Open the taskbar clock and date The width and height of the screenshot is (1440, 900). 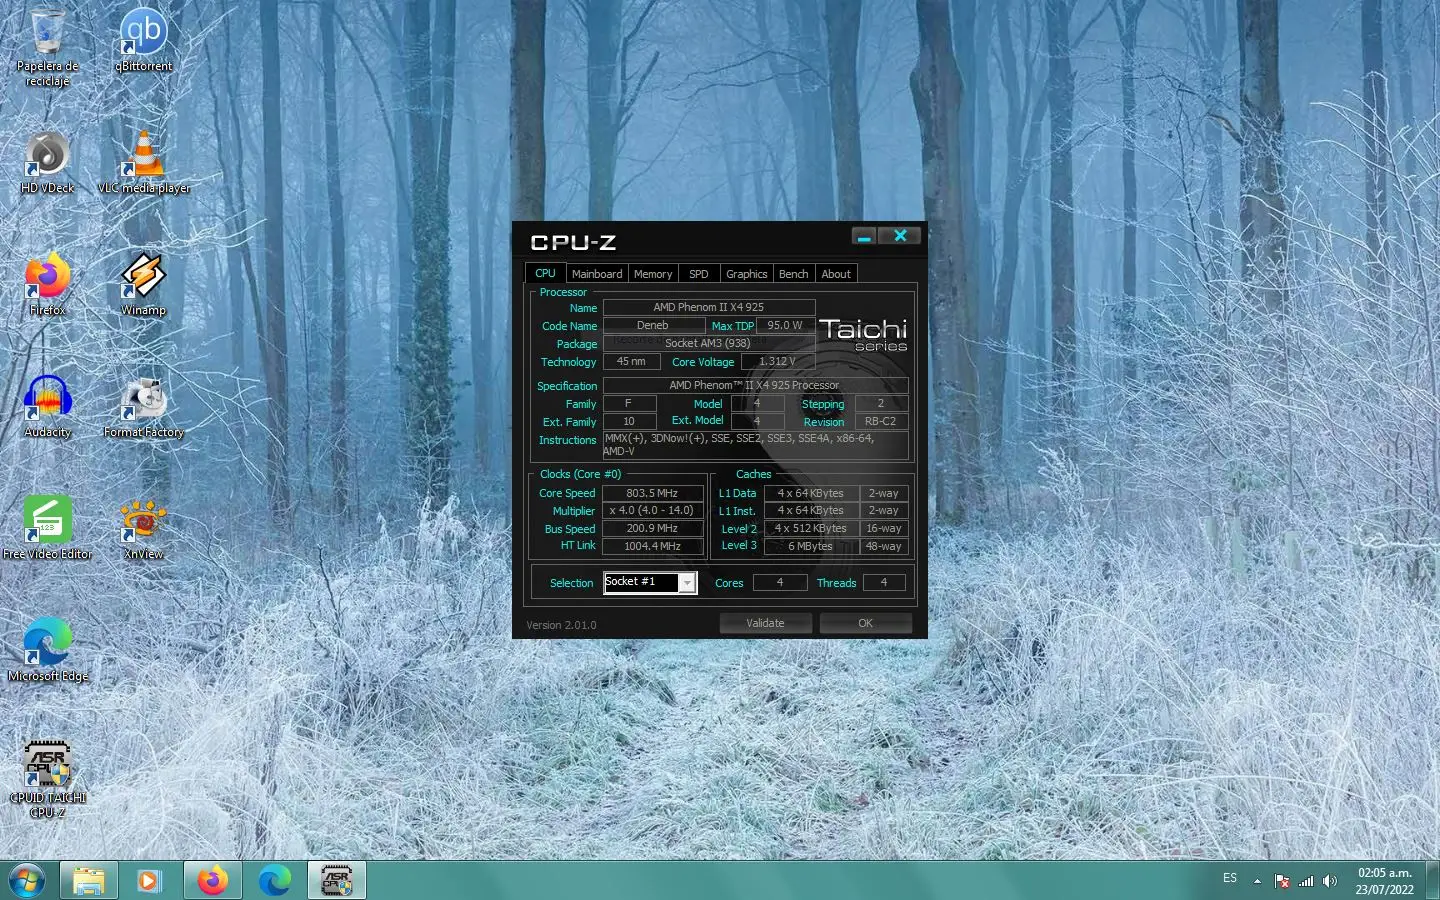pyautogui.click(x=1385, y=881)
